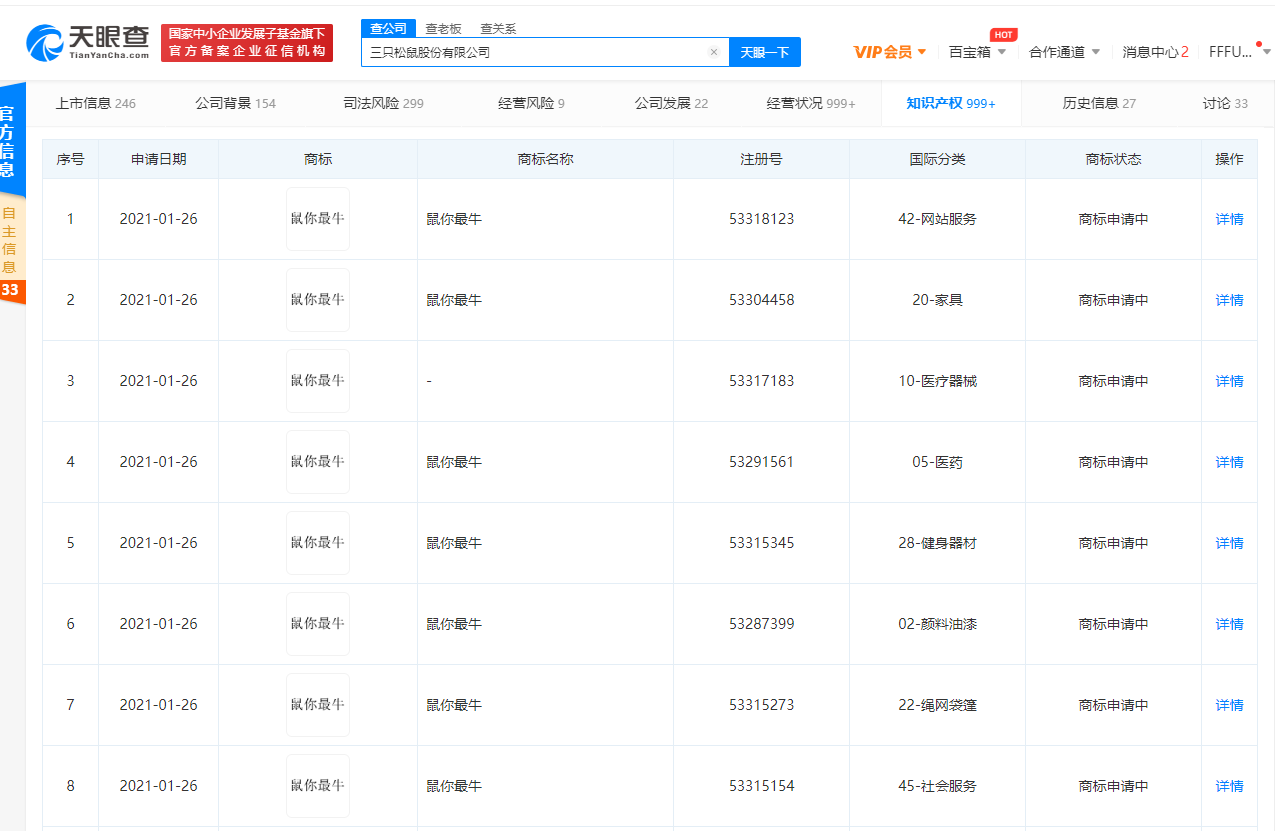This screenshot has width=1275, height=831.
Task: Open trademark thumbnail in row 1
Action: coord(318,219)
